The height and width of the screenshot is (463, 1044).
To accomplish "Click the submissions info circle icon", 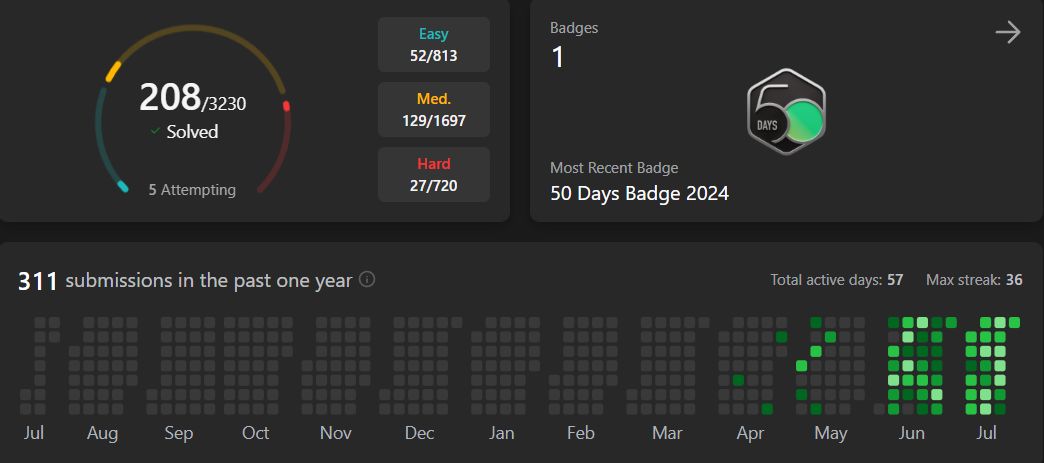I will [367, 279].
